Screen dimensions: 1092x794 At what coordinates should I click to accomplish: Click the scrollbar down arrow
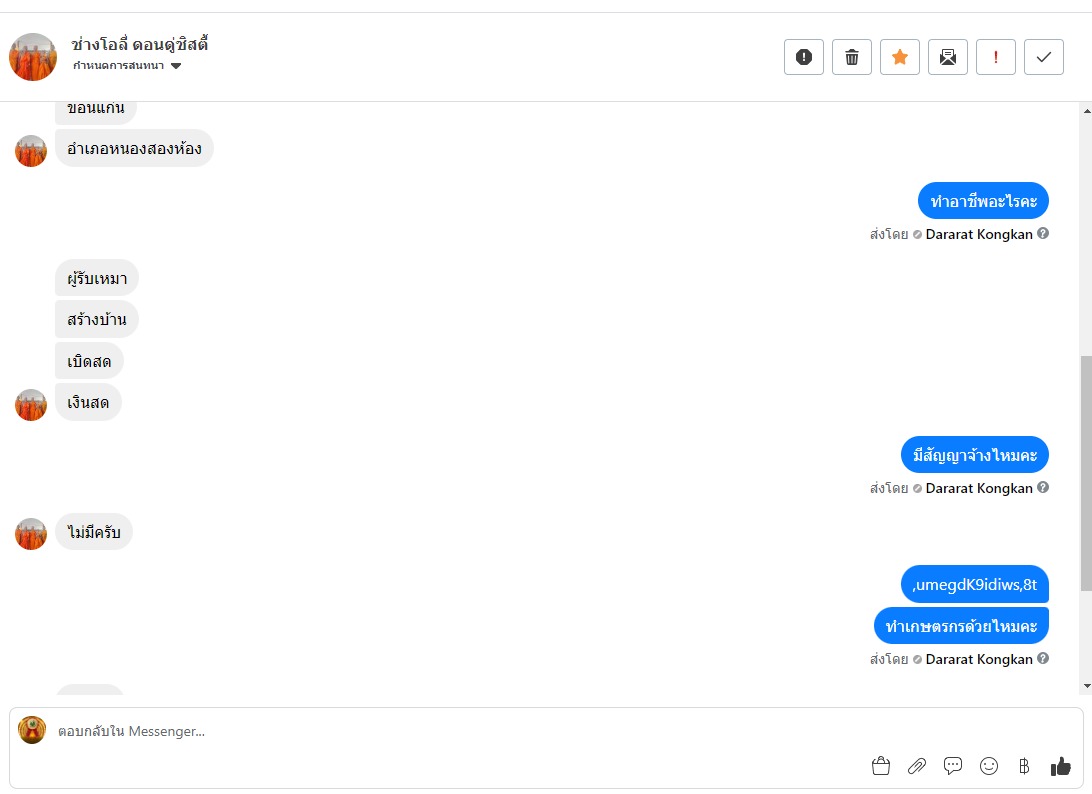pyautogui.click(x=1086, y=686)
